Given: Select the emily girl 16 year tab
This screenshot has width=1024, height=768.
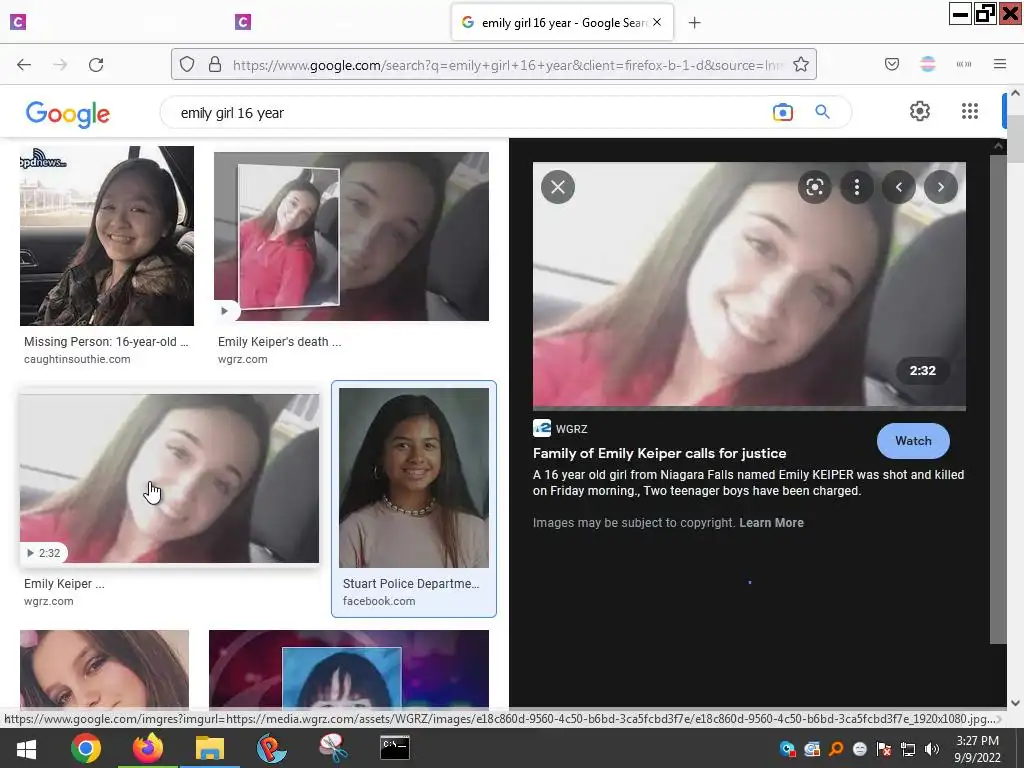Looking at the screenshot, I should click(562, 23).
